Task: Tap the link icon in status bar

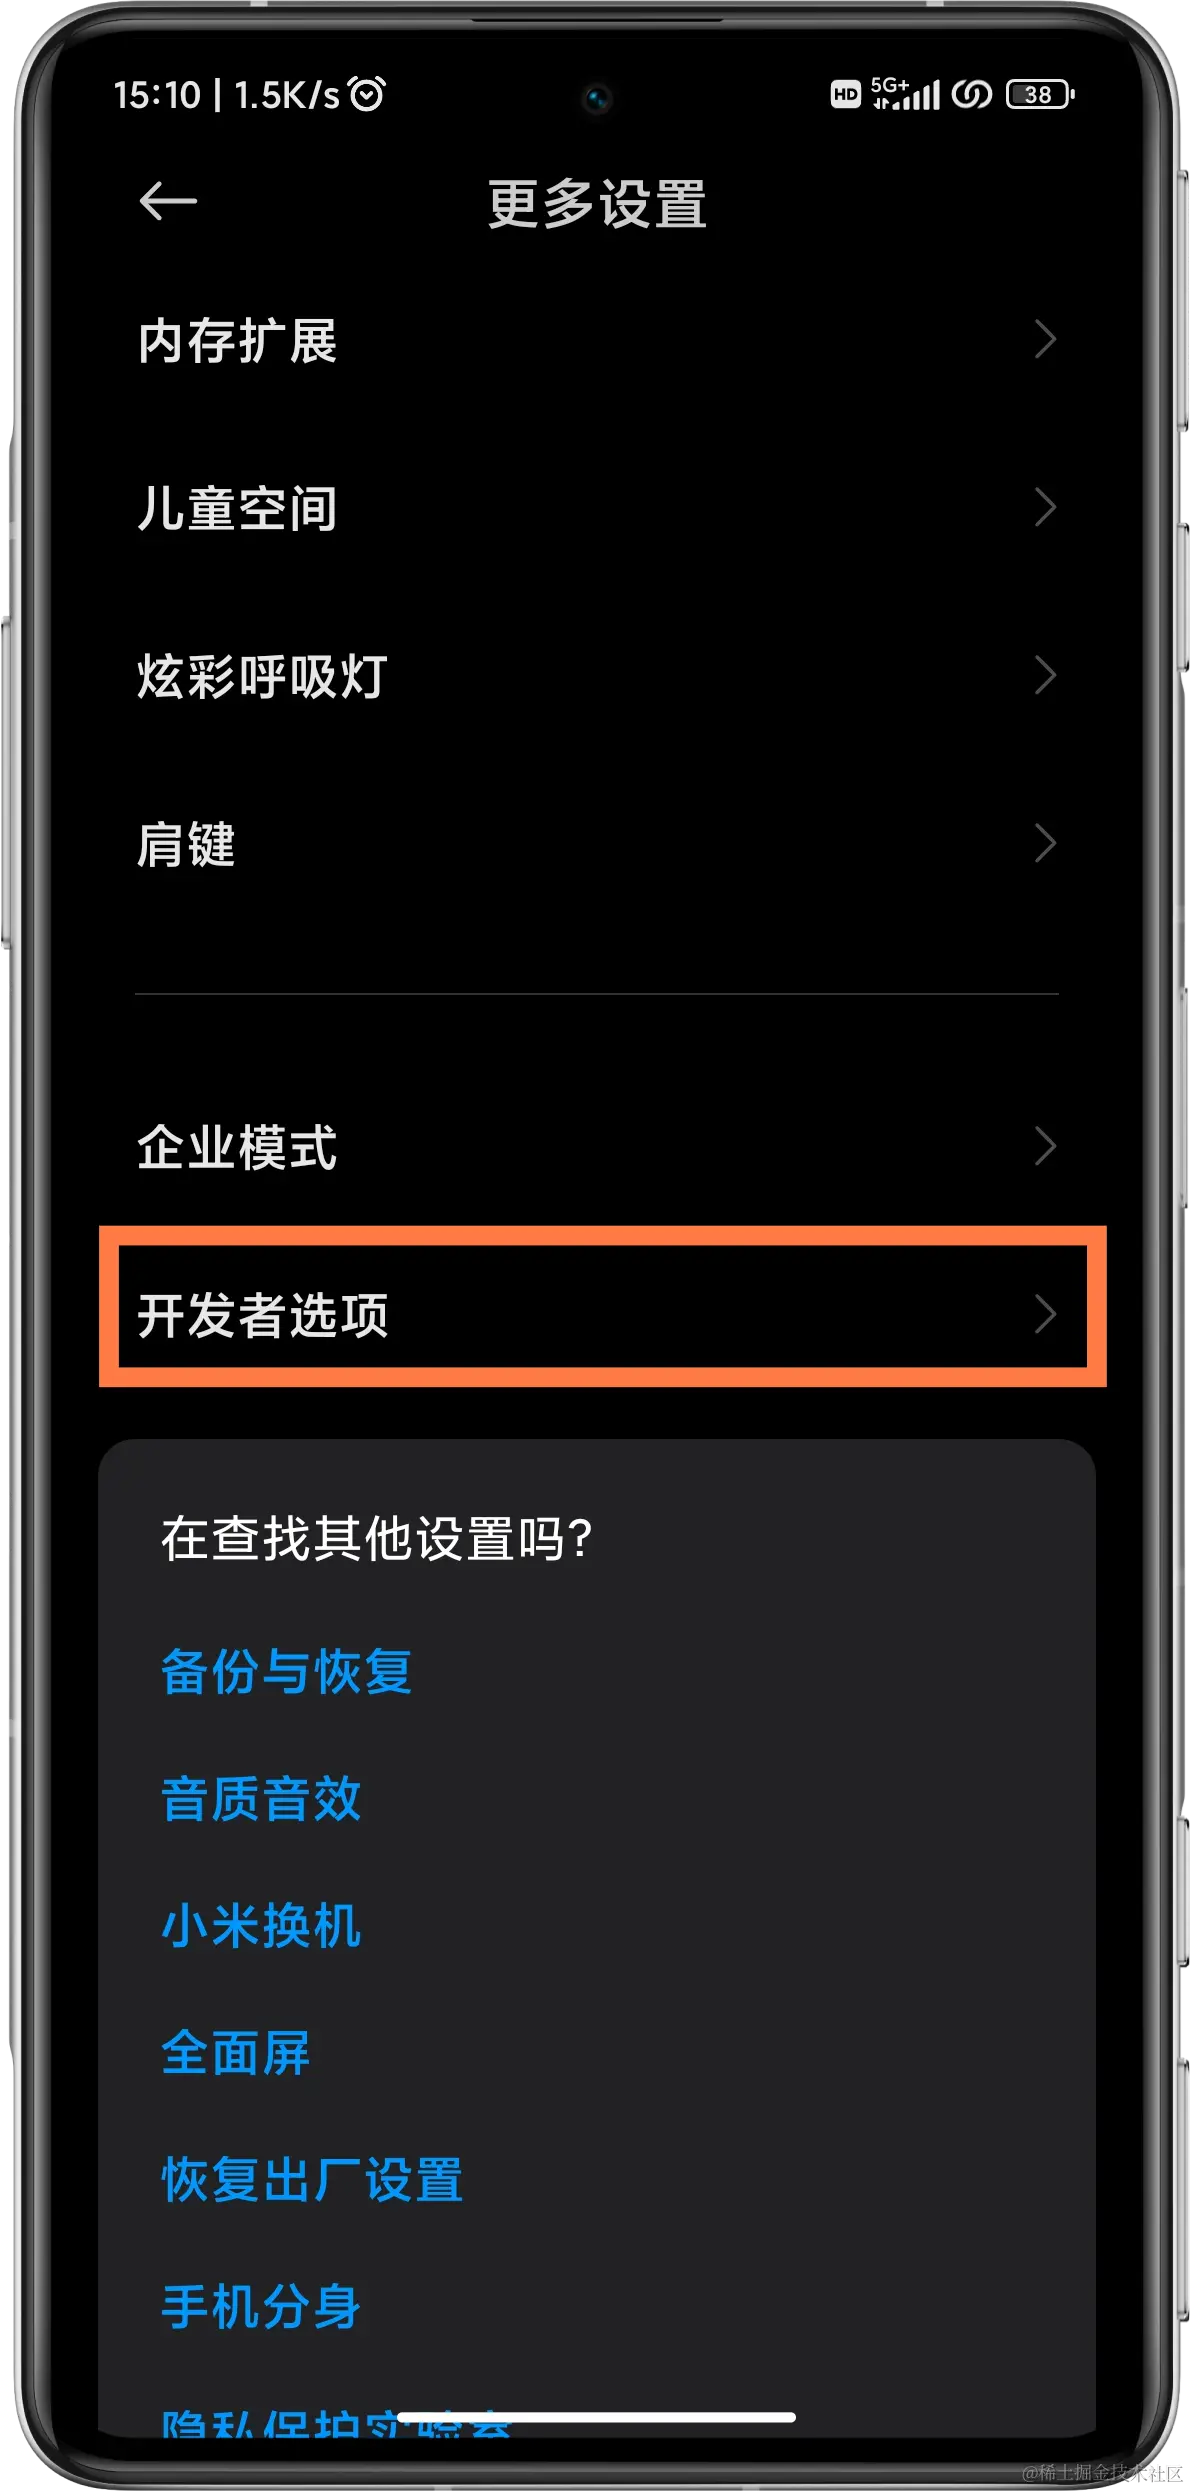Action: pyautogui.click(x=971, y=94)
